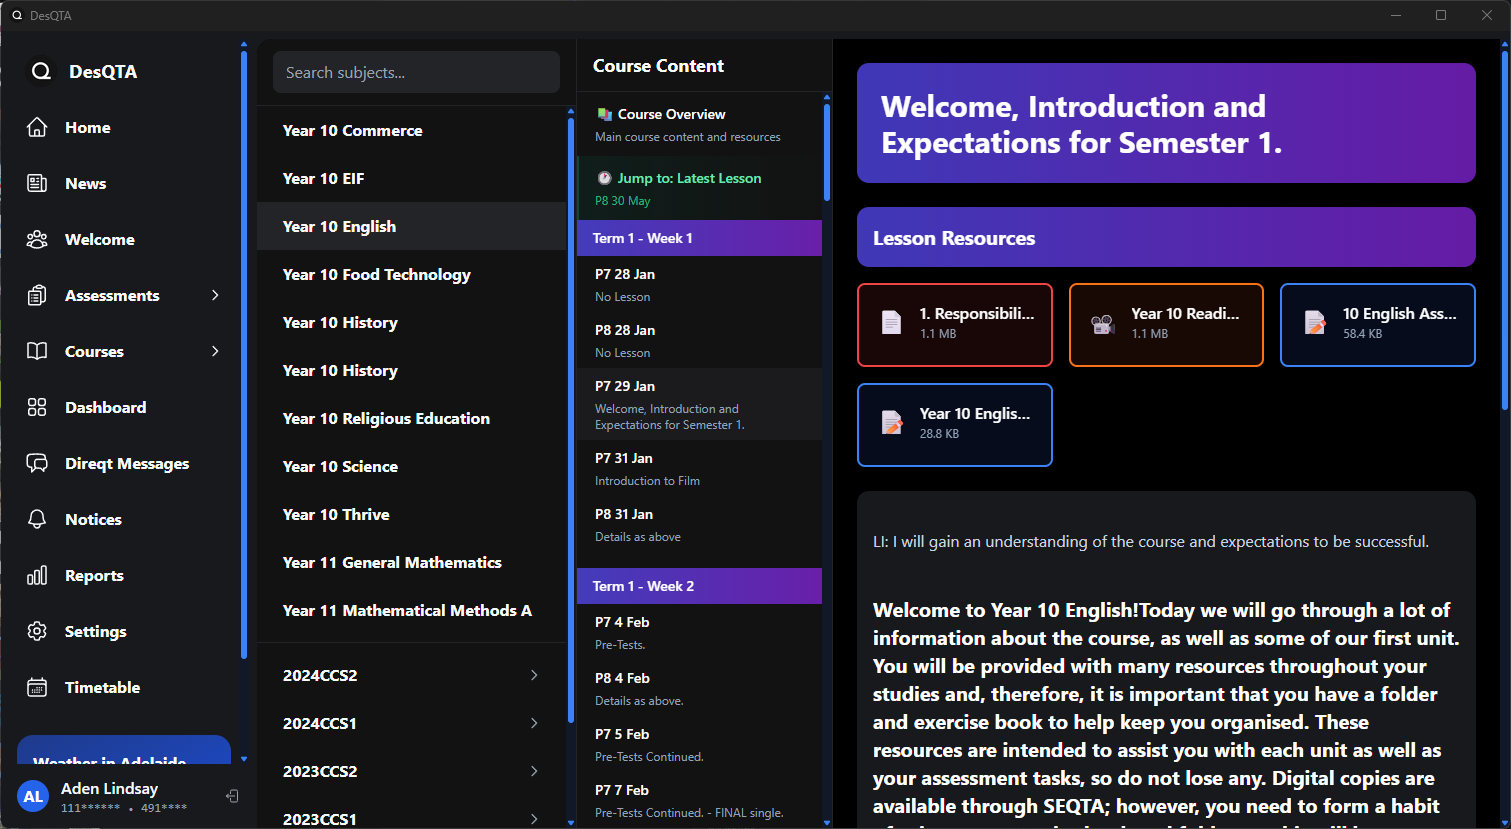Image resolution: width=1511 pixels, height=829 pixels.
Task: Click the Notices bell icon
Action: 37,519
